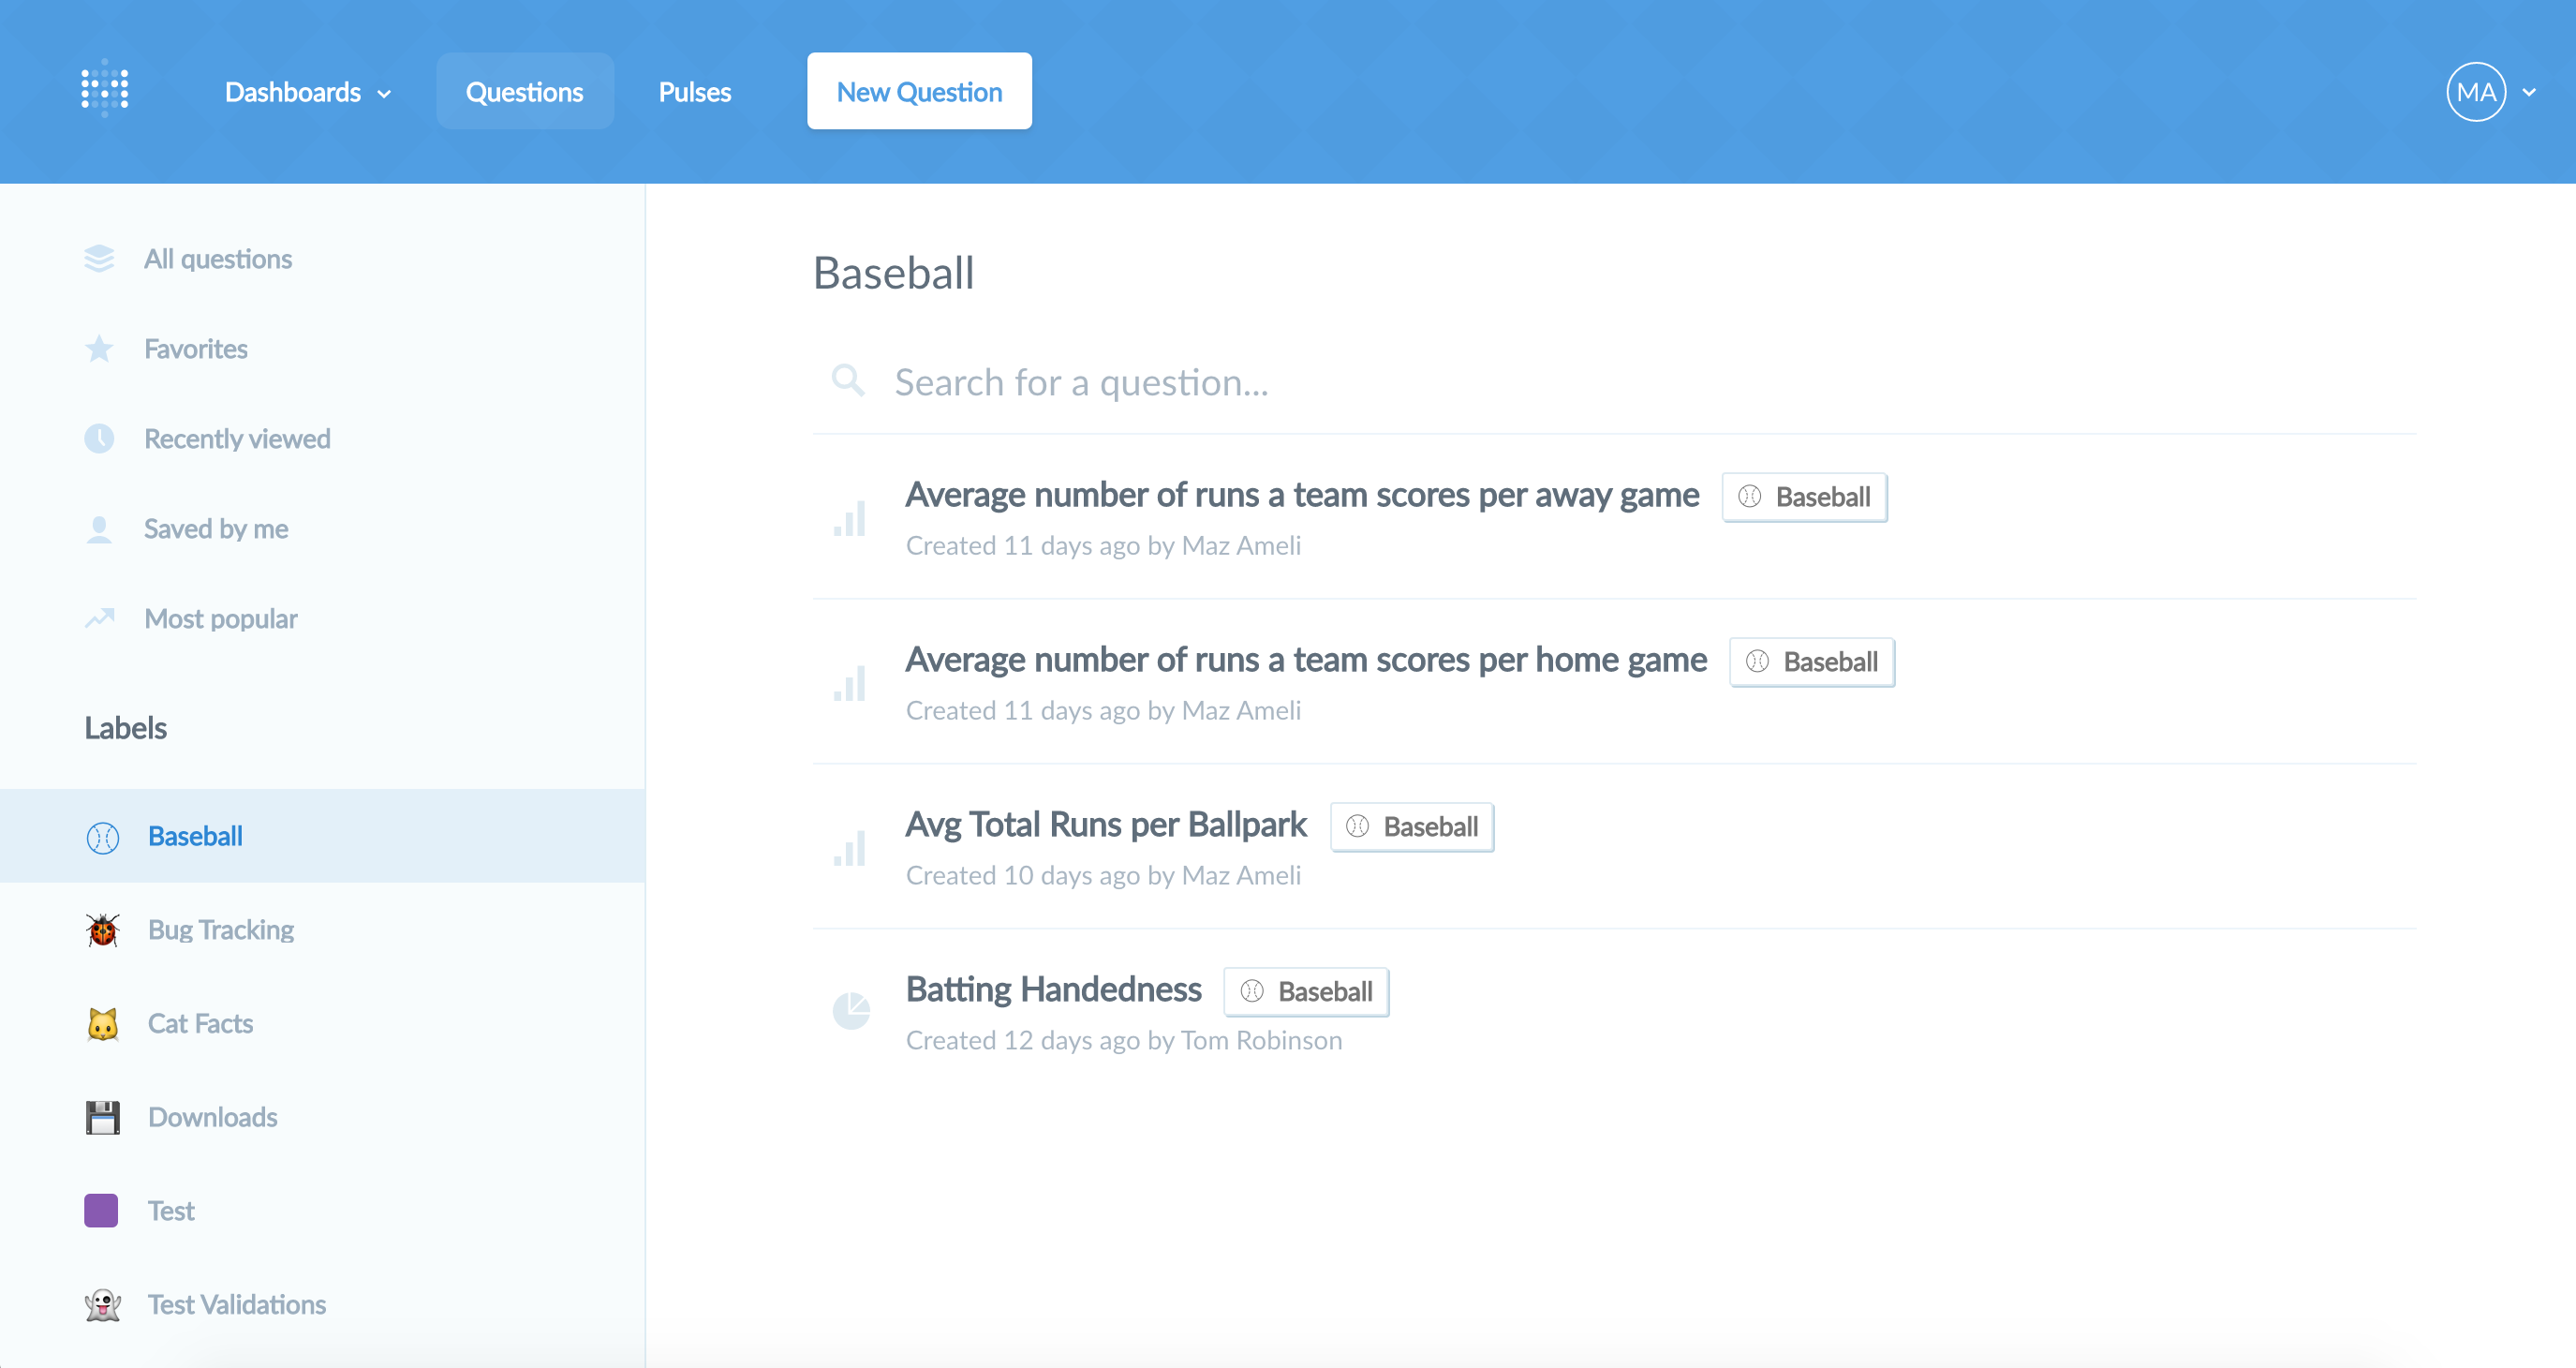
Task: Click Baseball tag on Batting Handedness
Action: click(1306, 992)
